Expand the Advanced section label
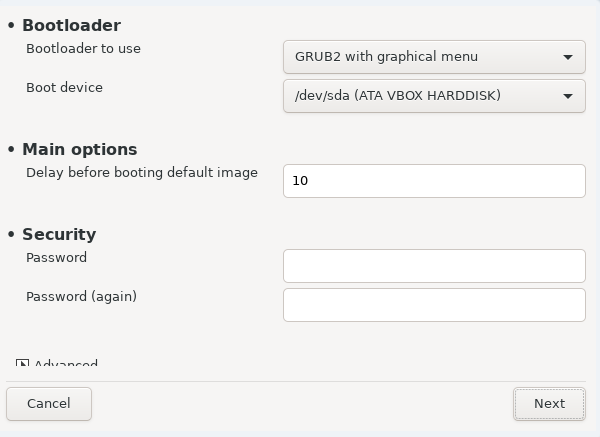Viewport: 600px width, 437px height. click(x=66, y=362)
